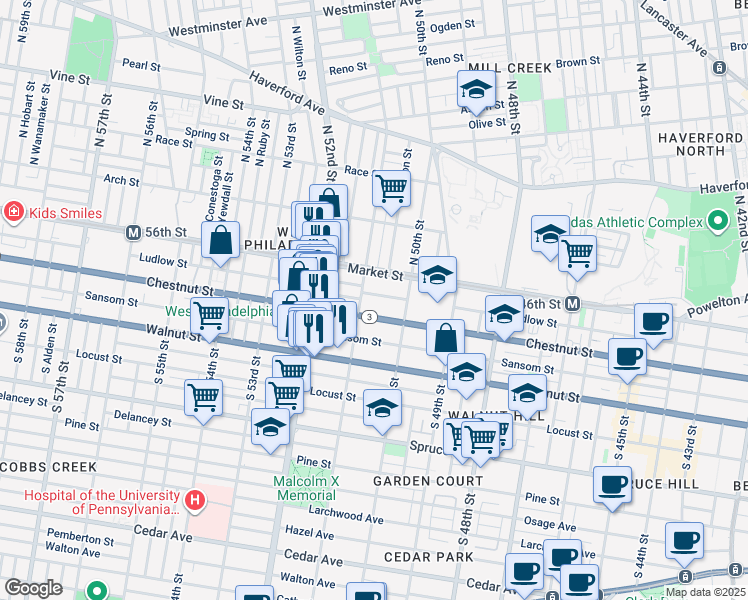Click the COBBS CREEK neighborhood label
The height and width of the screenshot is (600, 748).
point(49,467)
